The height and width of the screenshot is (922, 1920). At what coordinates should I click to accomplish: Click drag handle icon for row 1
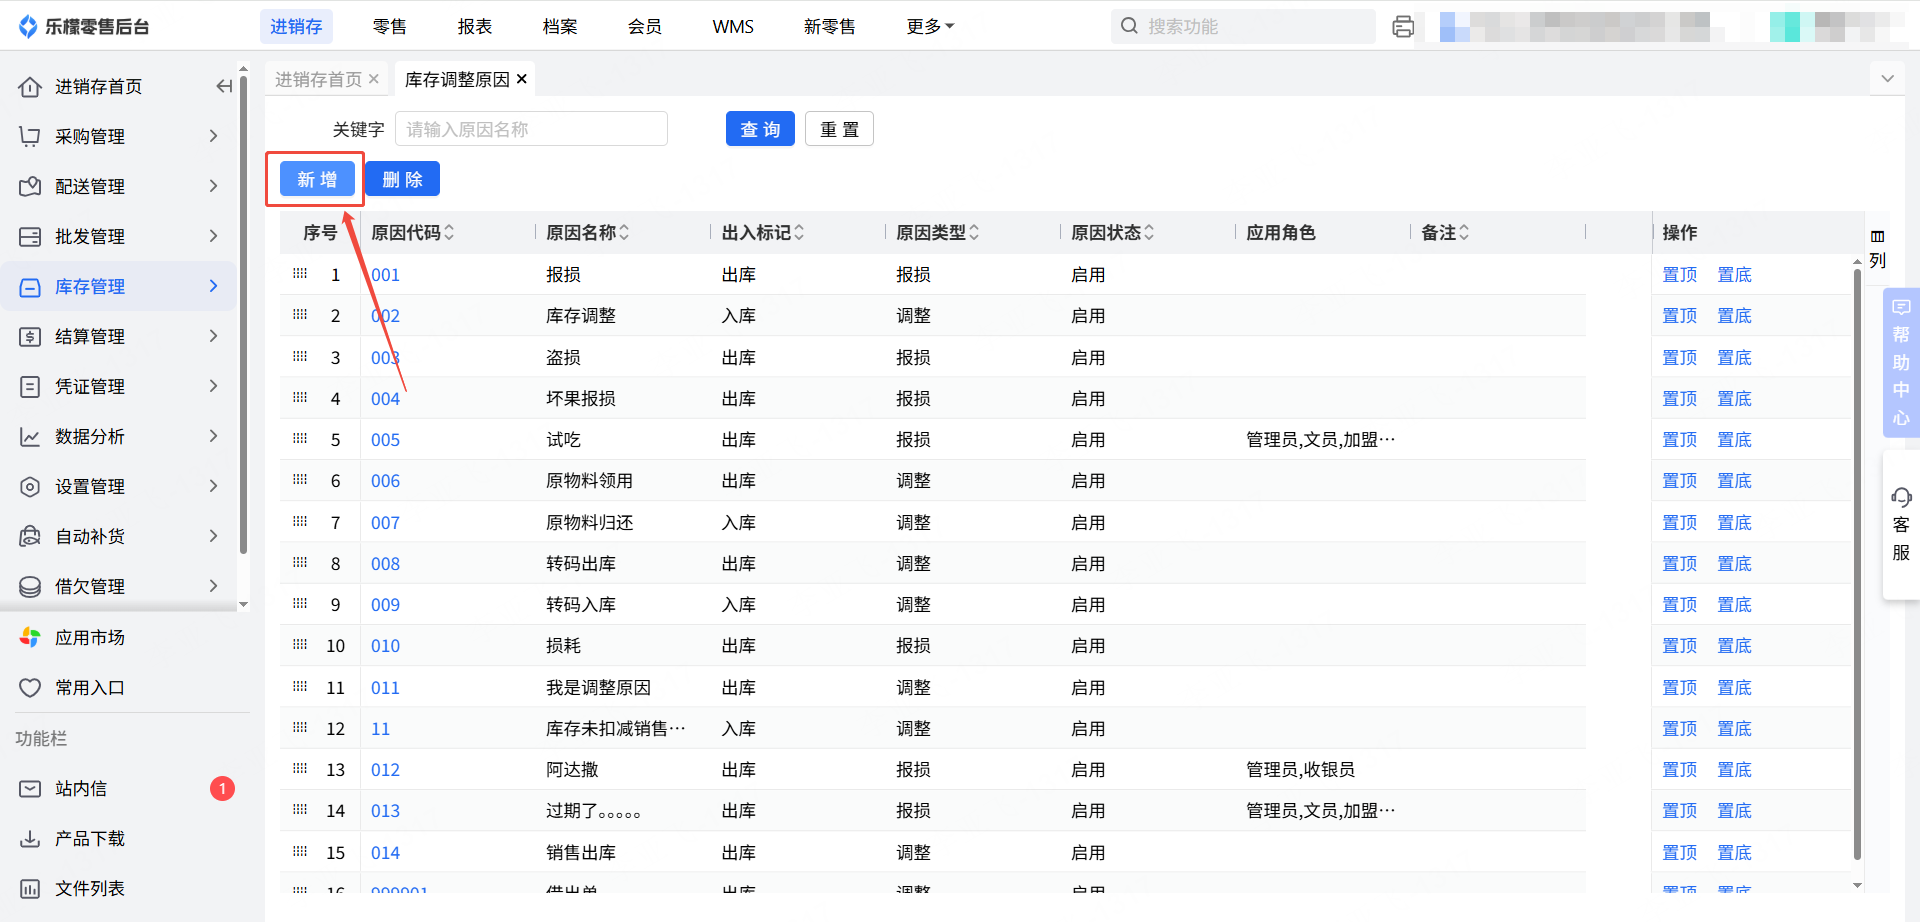[300, 274]
